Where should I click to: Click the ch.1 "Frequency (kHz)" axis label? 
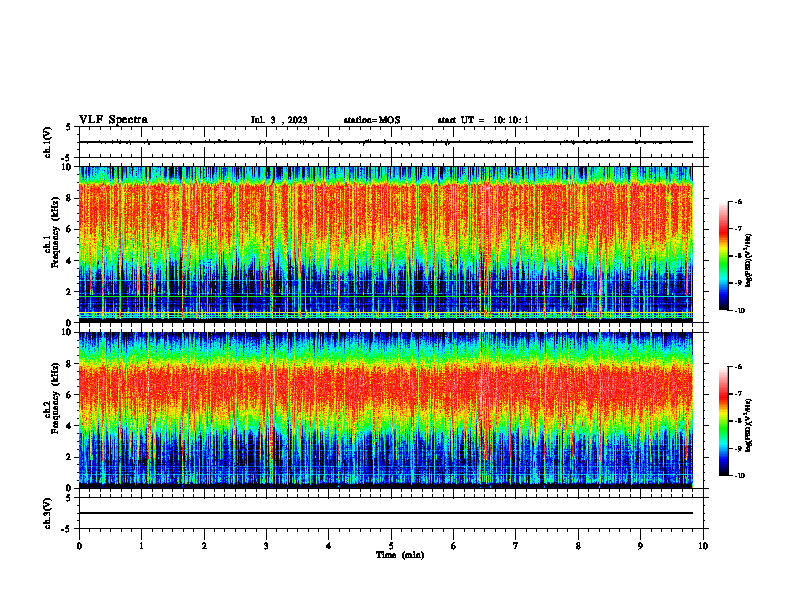coord(56,233)
